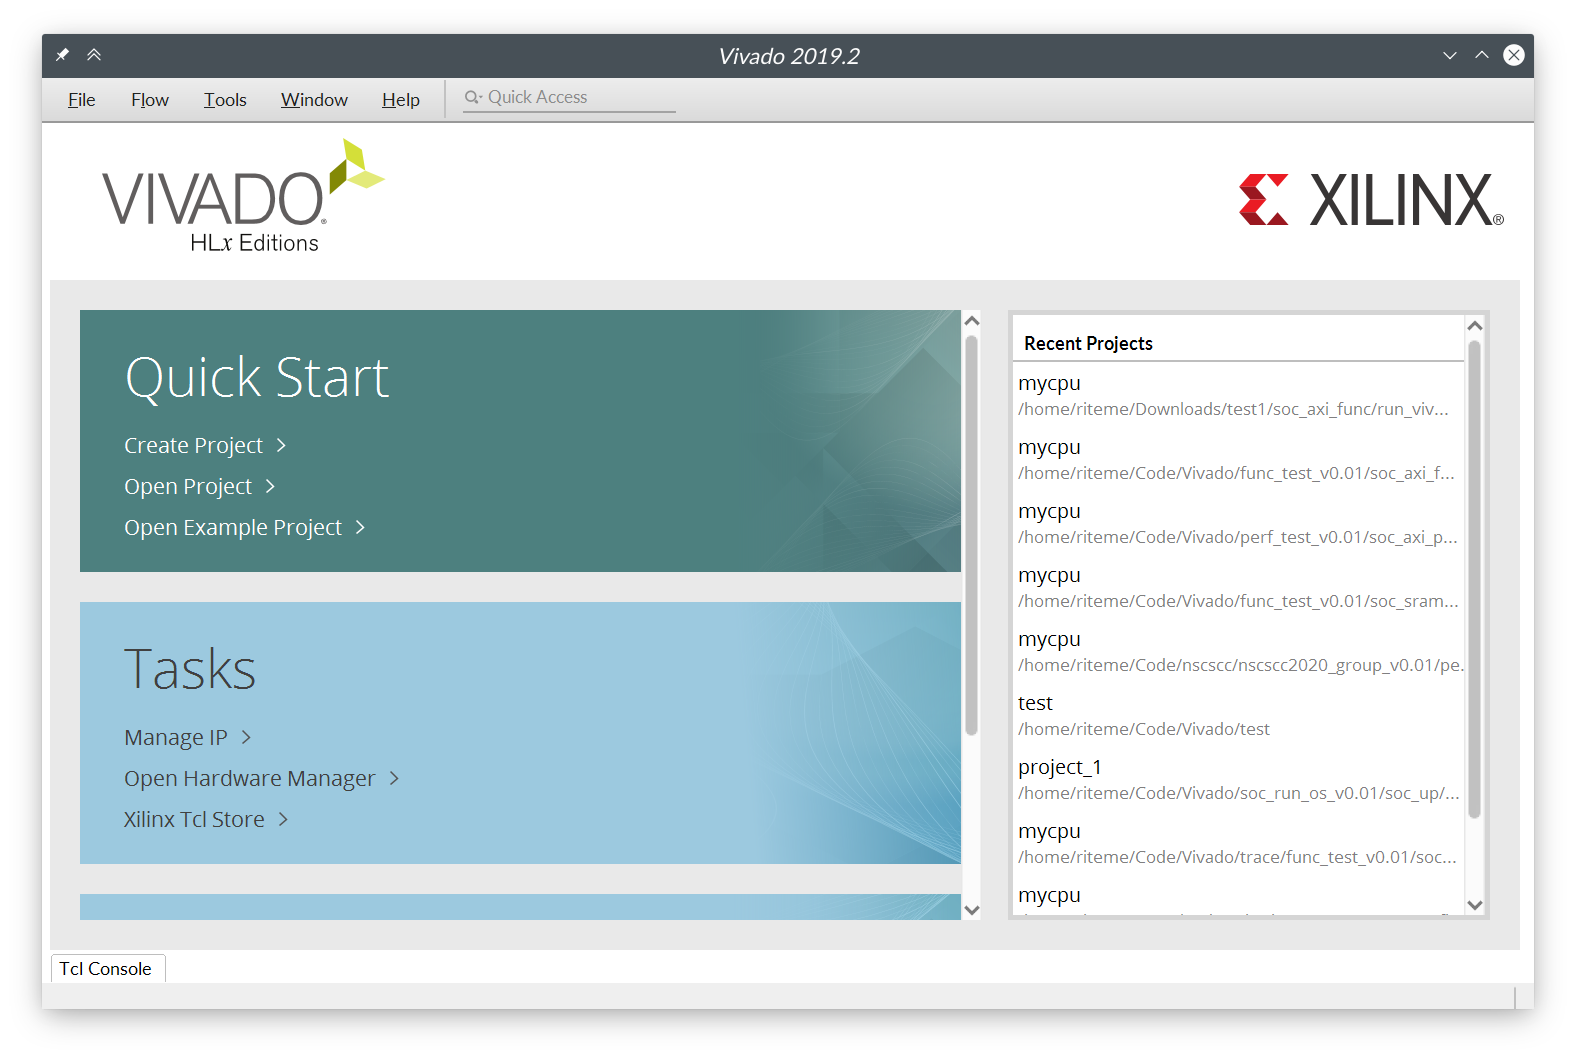Click the chevron next to Open Example Project
1576x1059 pixels.
click(360, 527)
